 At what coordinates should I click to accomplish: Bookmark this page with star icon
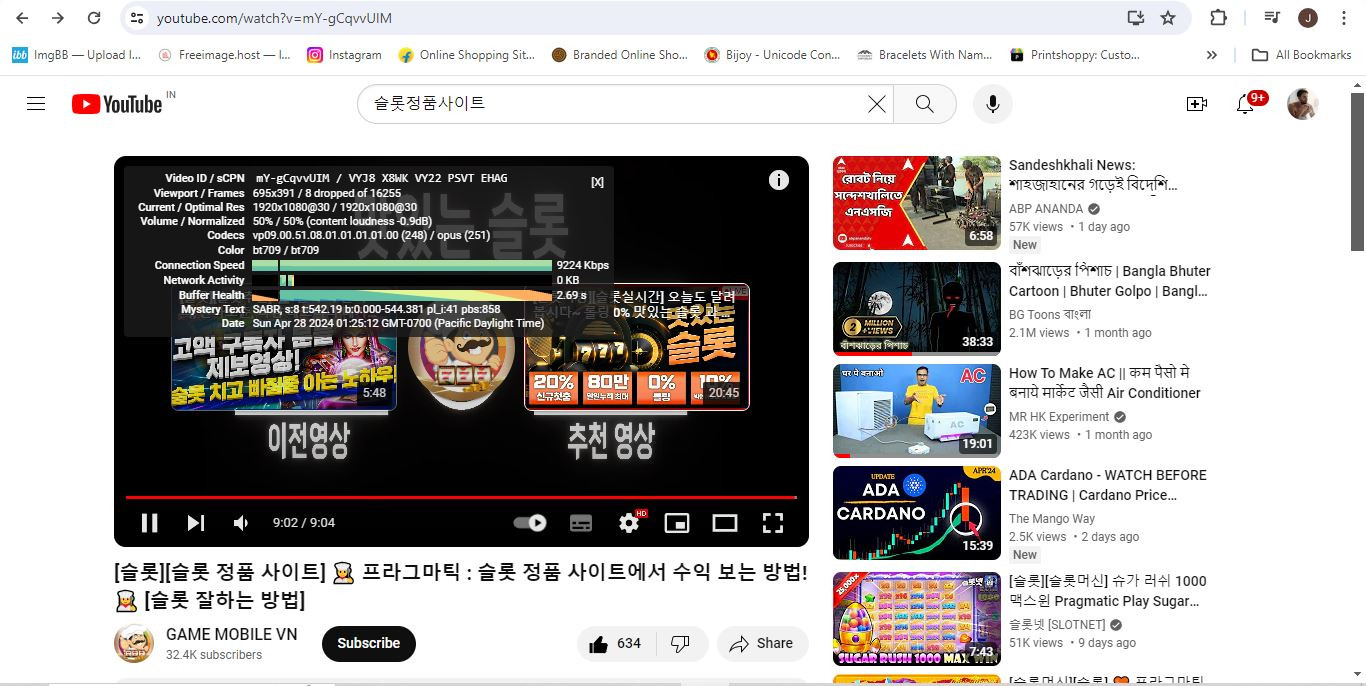pyautogui.click(x=1168, y=18)
